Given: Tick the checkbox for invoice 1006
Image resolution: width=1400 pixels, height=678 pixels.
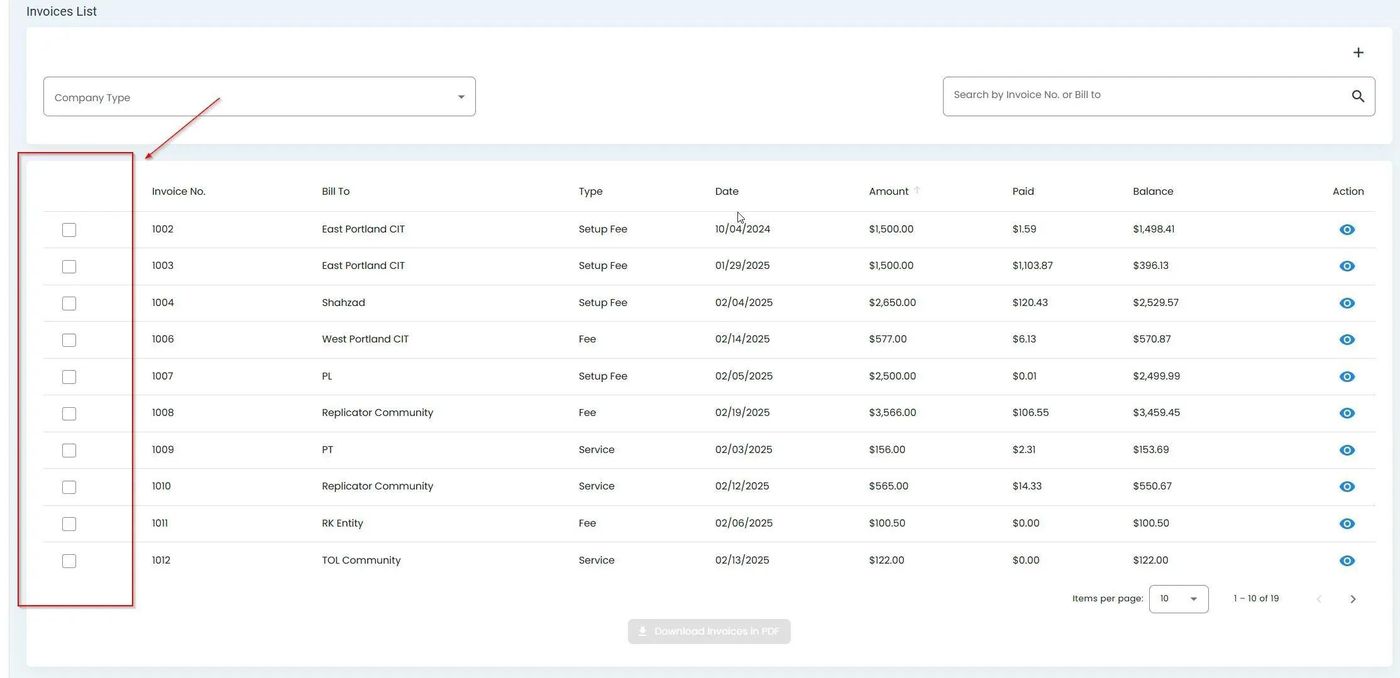Looking at the screenshot, I should (x=69, y=340).
